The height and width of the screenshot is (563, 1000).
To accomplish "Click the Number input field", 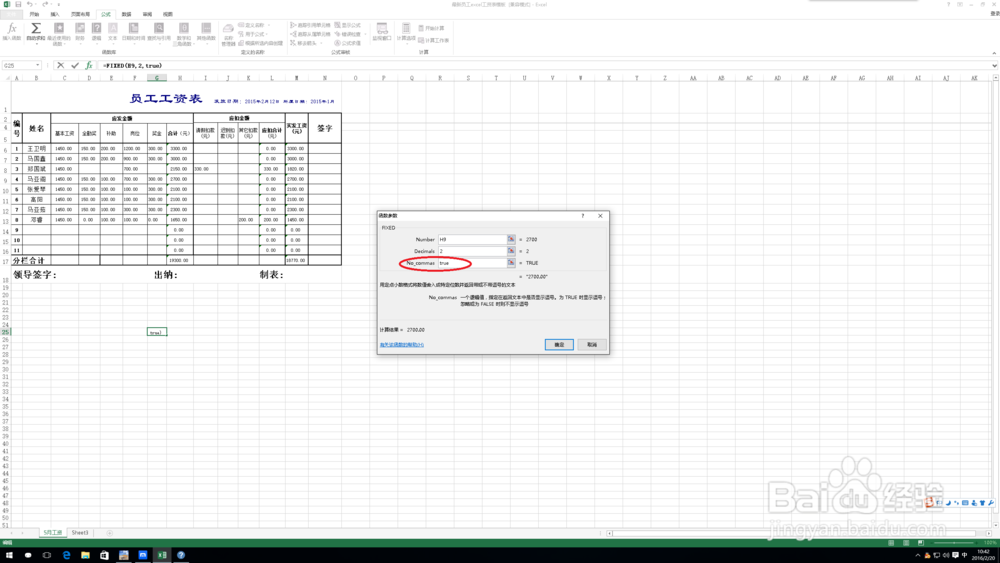I will [472, 239].
